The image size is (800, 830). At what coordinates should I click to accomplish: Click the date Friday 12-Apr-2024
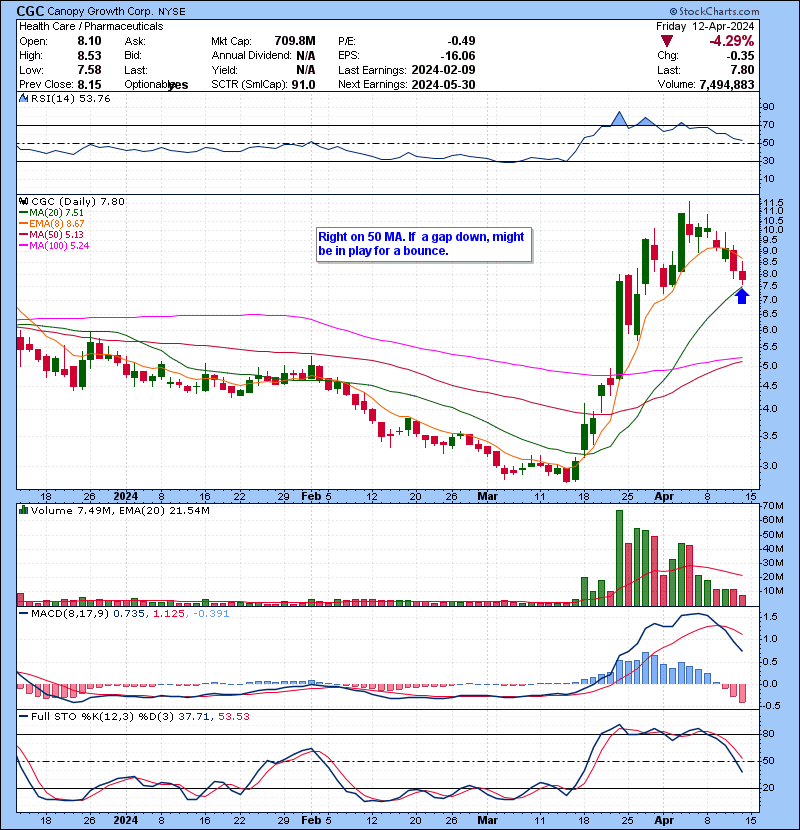705,26
